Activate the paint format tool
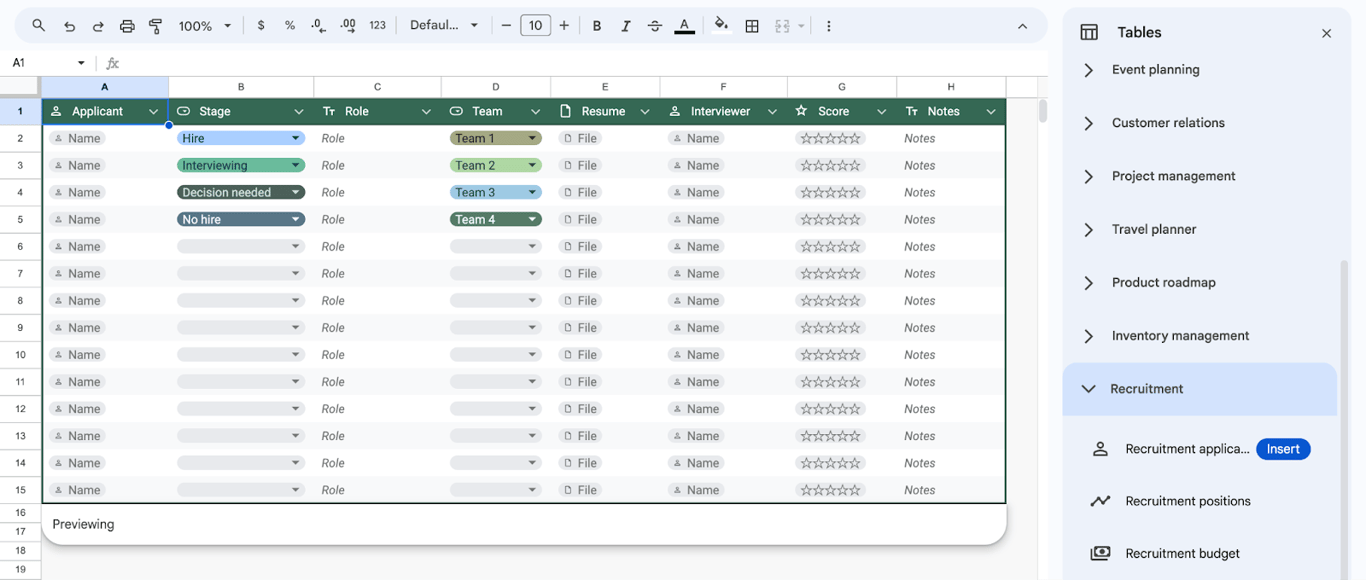The width and height of the screenshot is (1366, 580). pos(156,26)
